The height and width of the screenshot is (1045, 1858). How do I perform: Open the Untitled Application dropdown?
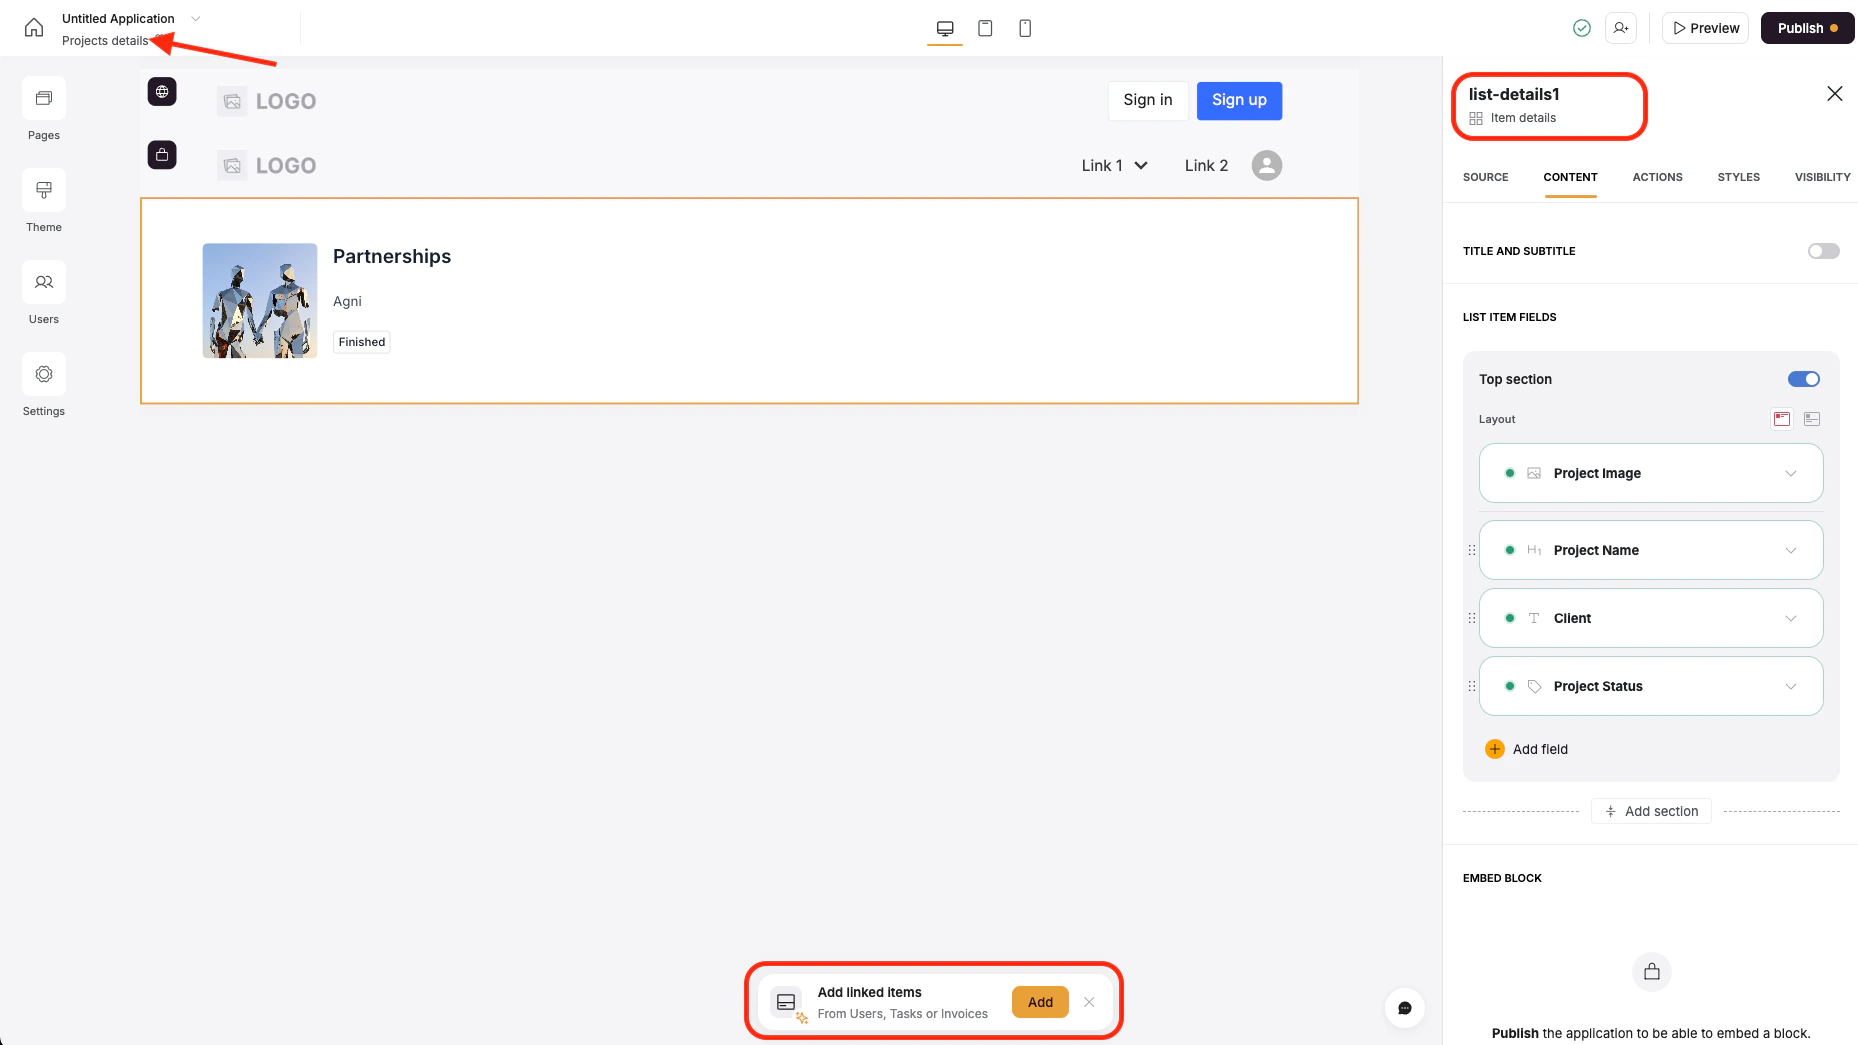pyautogui.click(x=196, y=18)
